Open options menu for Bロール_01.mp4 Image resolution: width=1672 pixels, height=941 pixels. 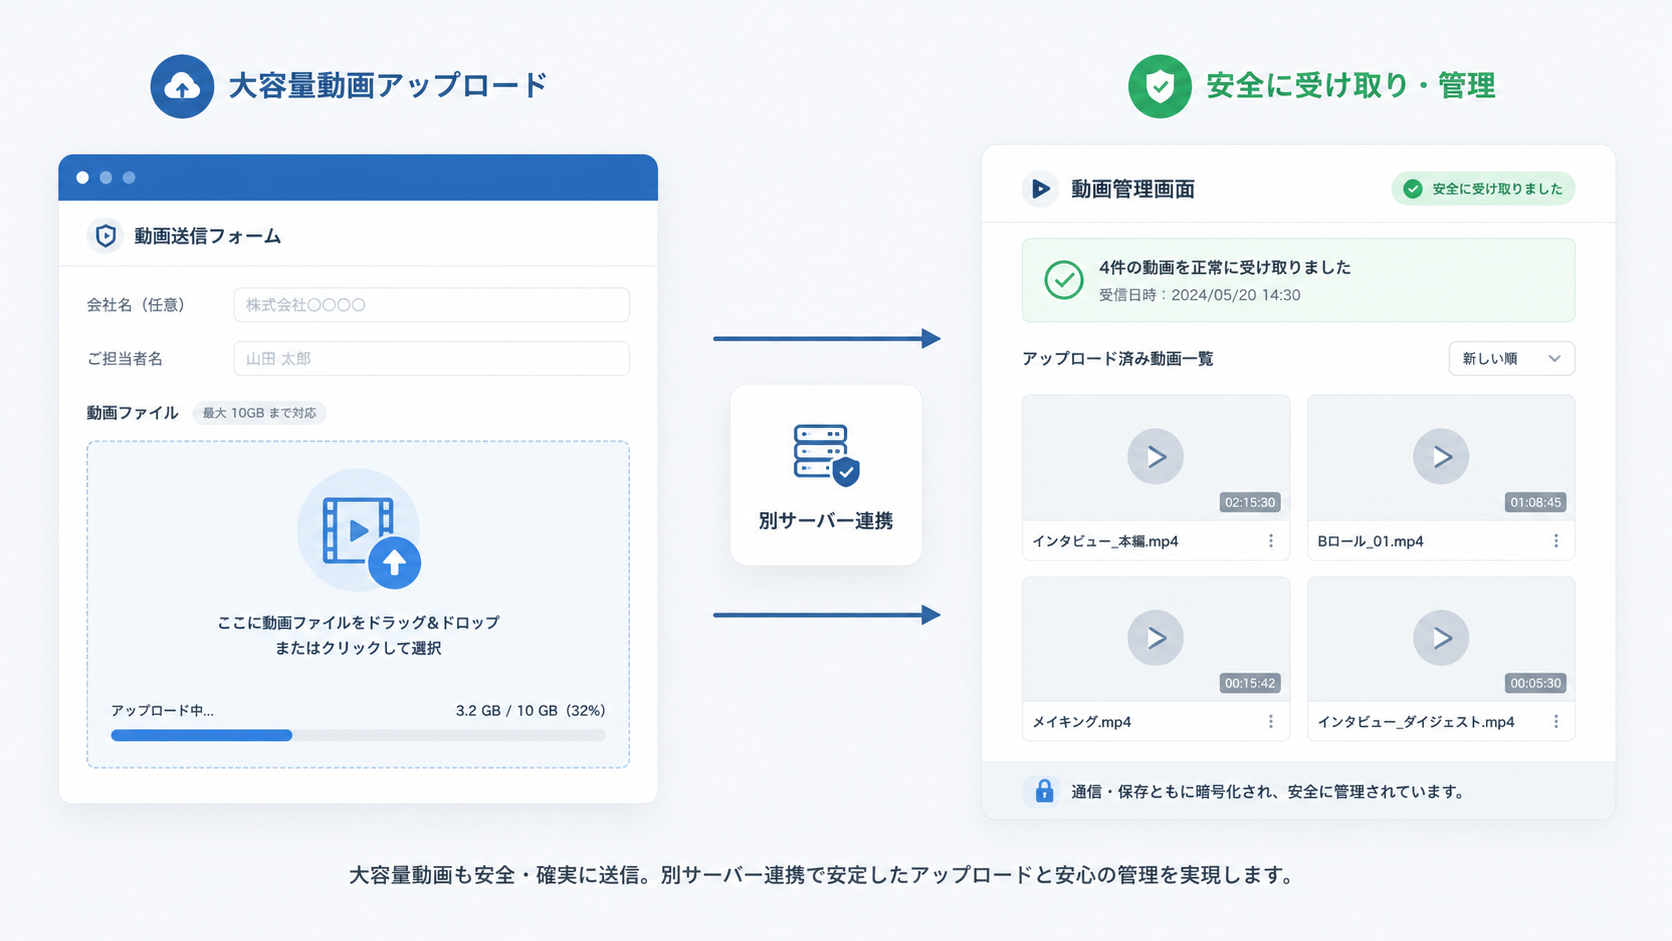pos(1556,541)
